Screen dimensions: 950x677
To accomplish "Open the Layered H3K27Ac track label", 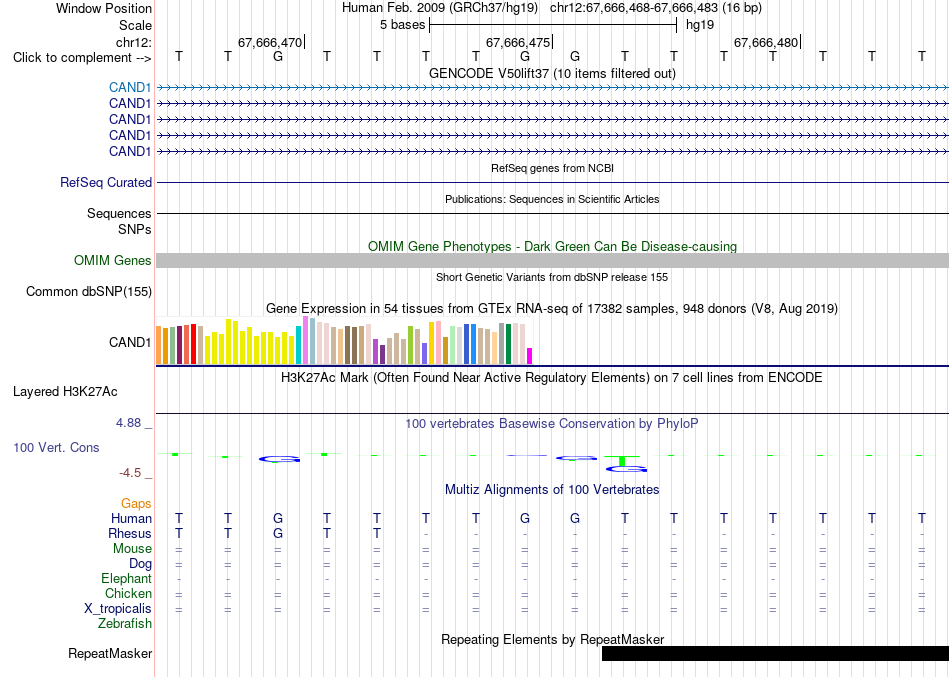I will click(65, 392).
